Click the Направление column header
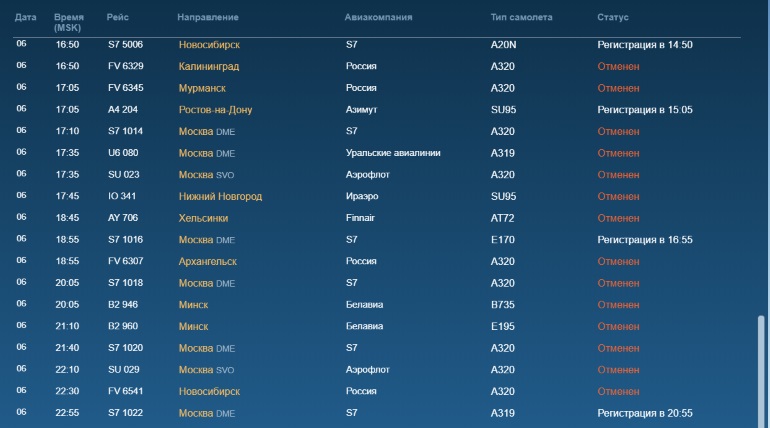This screenshot has height=428, width=770. click(x=208, y=17)
